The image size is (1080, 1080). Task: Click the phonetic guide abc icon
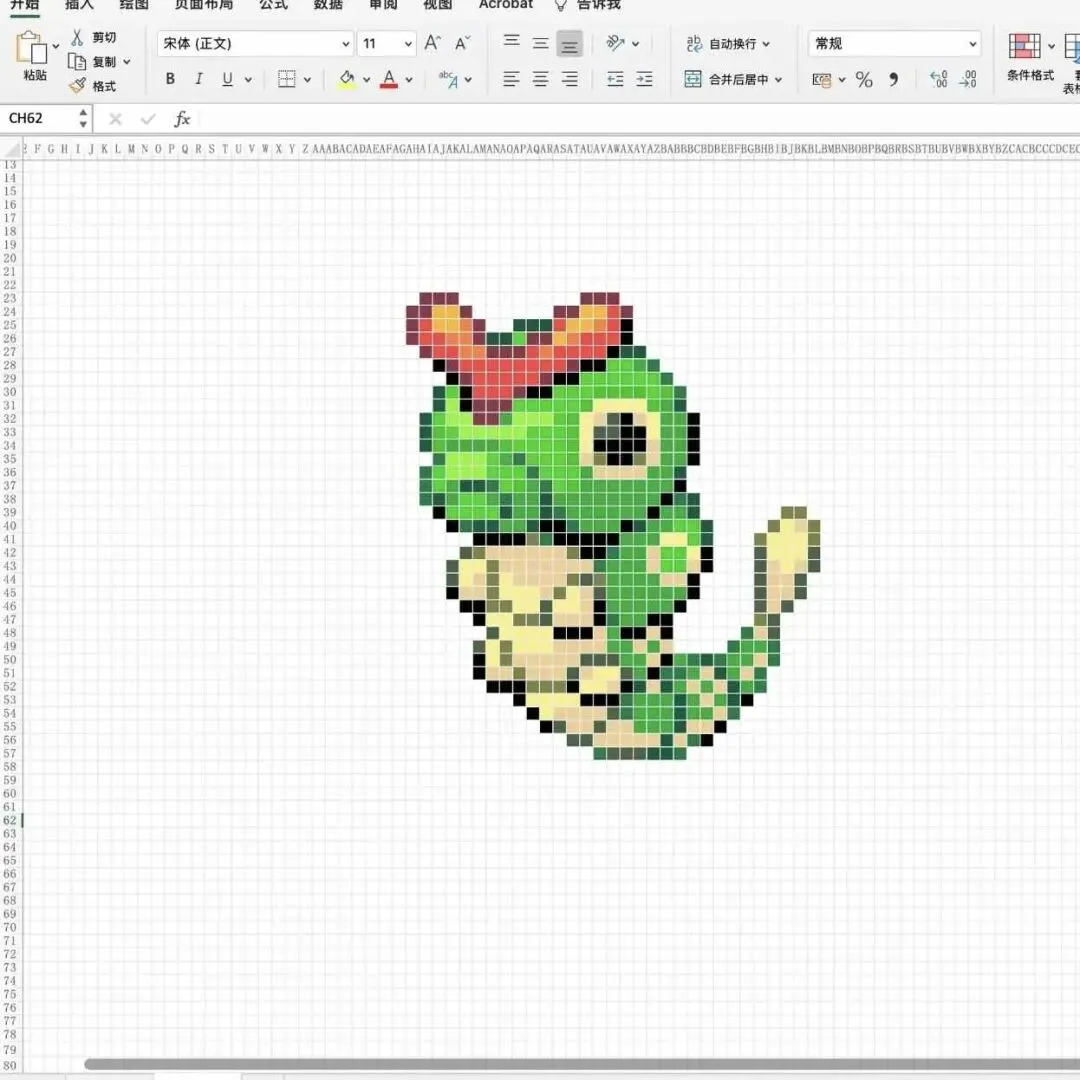[x=448, y=79]
